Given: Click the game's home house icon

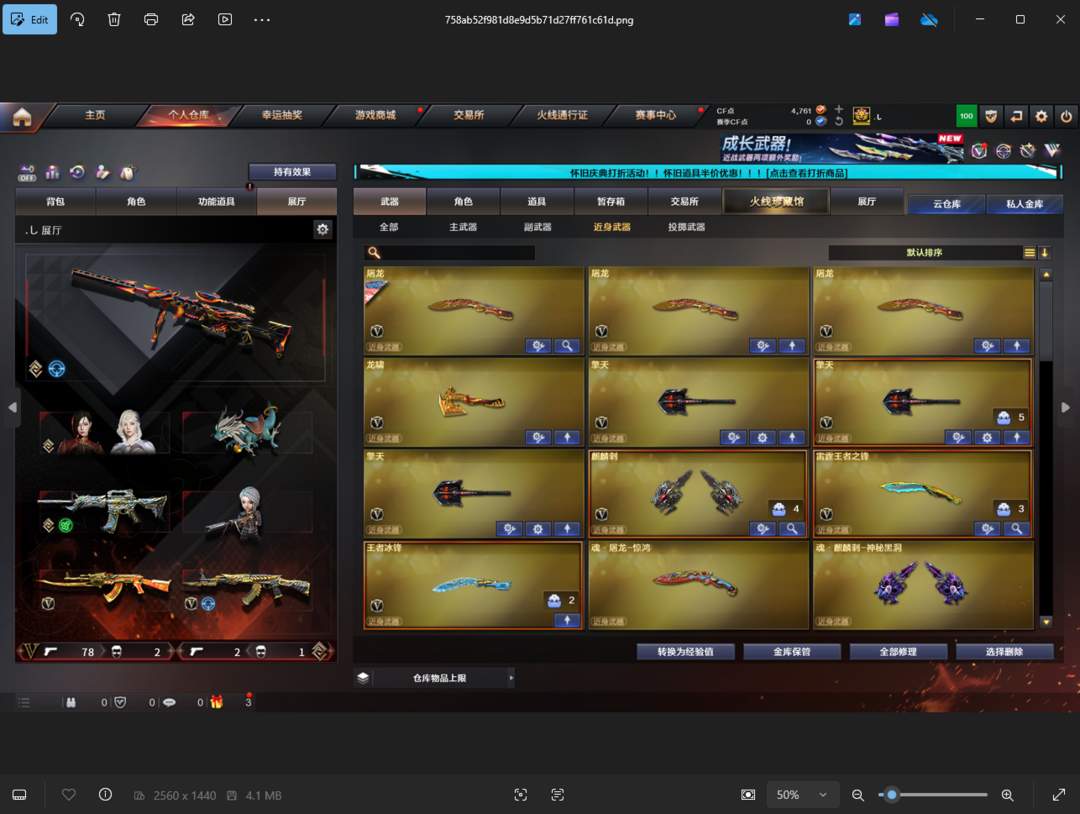Looking at the screenshot, I should [22, 116].
